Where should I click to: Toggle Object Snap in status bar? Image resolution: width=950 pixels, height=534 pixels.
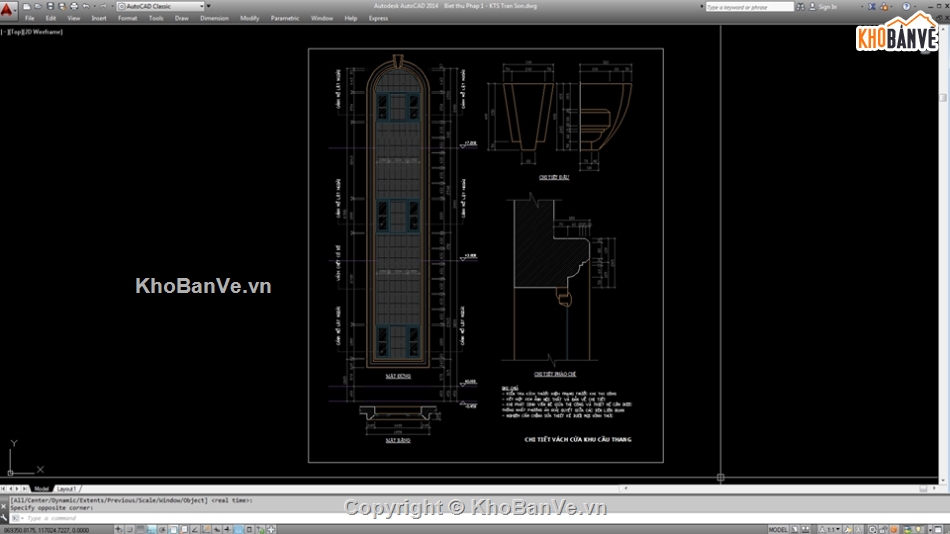tap(173, 529)
